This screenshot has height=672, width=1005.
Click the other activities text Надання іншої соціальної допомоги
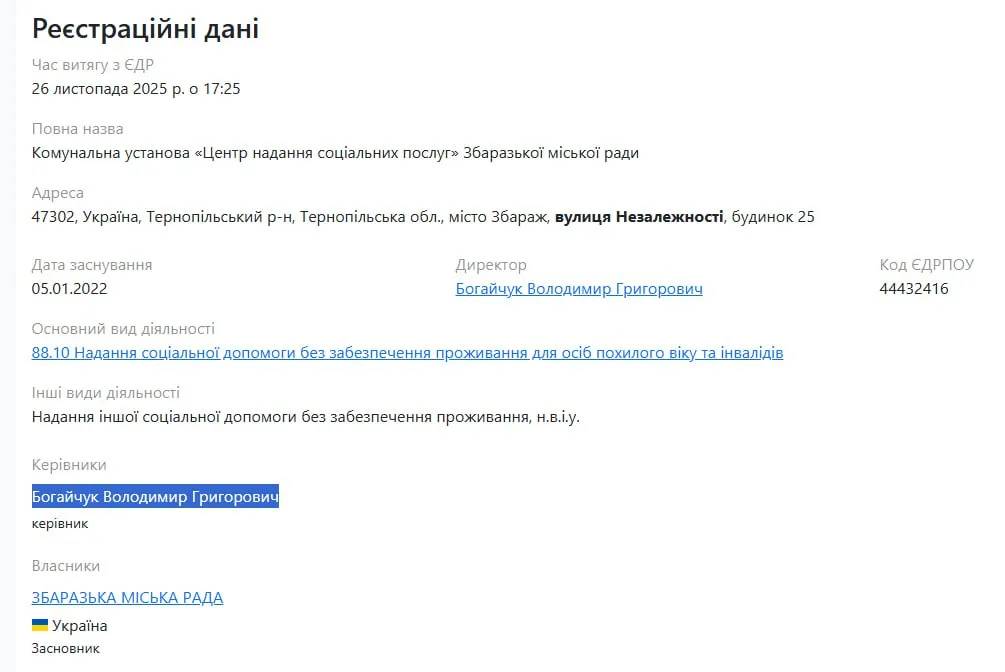pyautogui.click(x=305, y=417)
